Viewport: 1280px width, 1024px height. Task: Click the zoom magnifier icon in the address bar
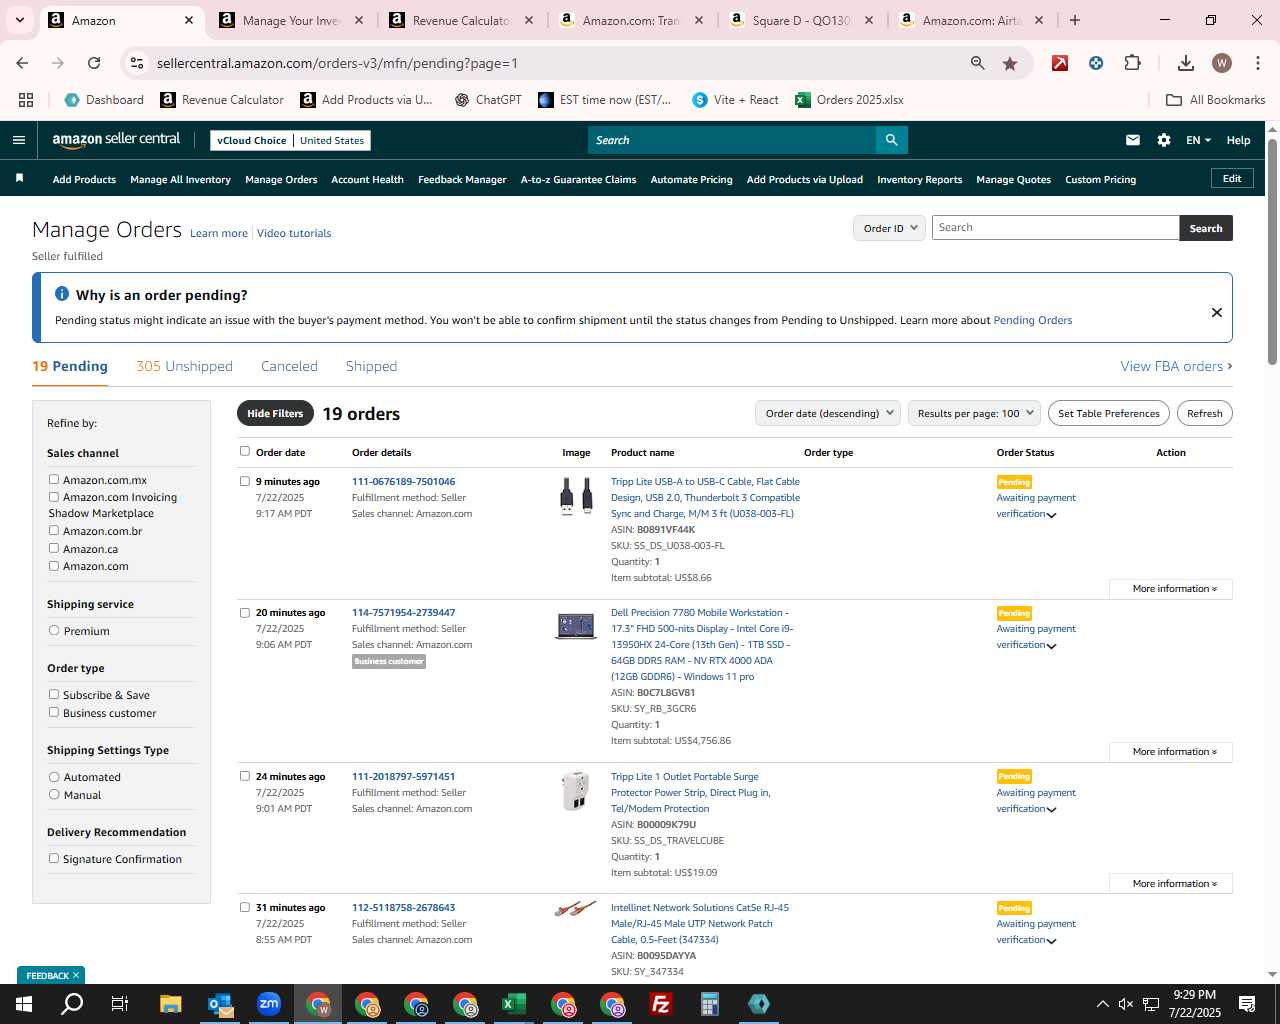[x=978, y=63]
